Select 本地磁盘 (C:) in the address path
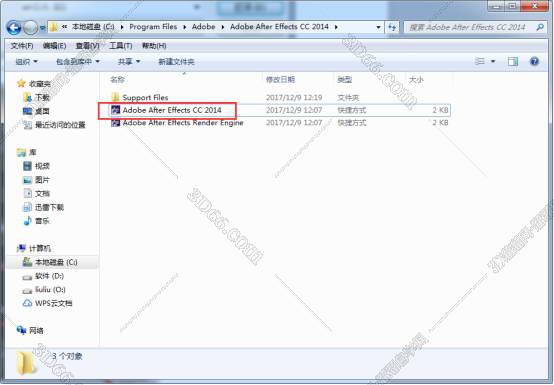This screenshot has width=554, height=385. click(x=93, y=27)
